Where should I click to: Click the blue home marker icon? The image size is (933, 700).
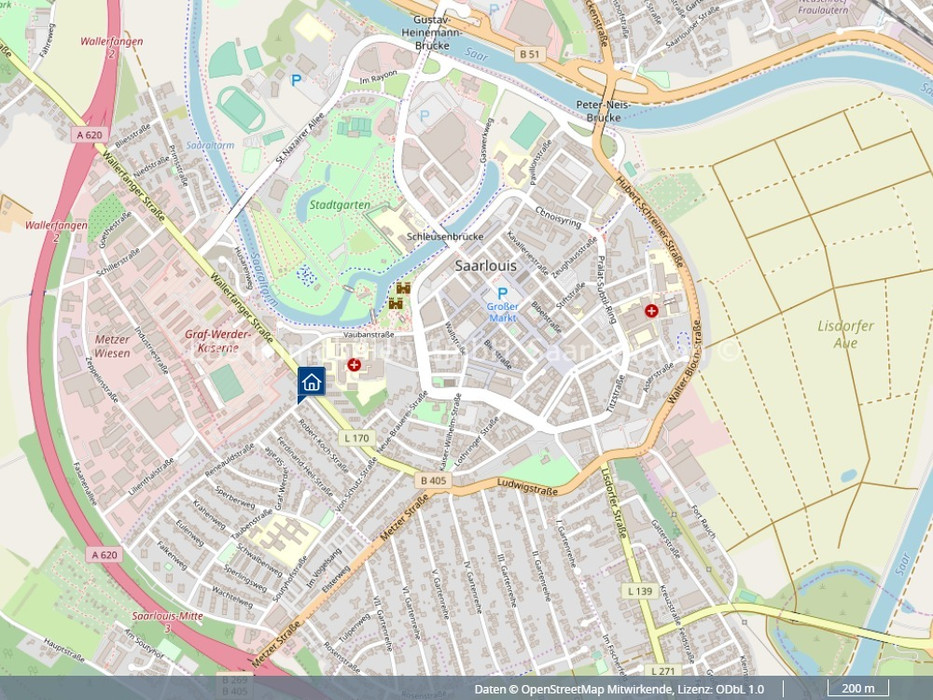(x=311, y=381)
